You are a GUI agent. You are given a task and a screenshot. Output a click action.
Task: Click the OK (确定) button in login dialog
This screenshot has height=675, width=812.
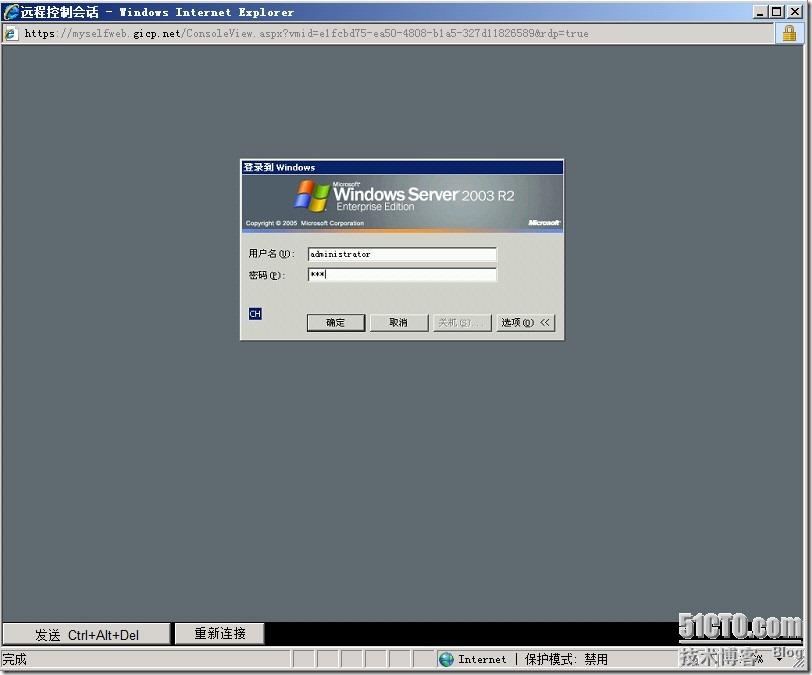[336, 322]
